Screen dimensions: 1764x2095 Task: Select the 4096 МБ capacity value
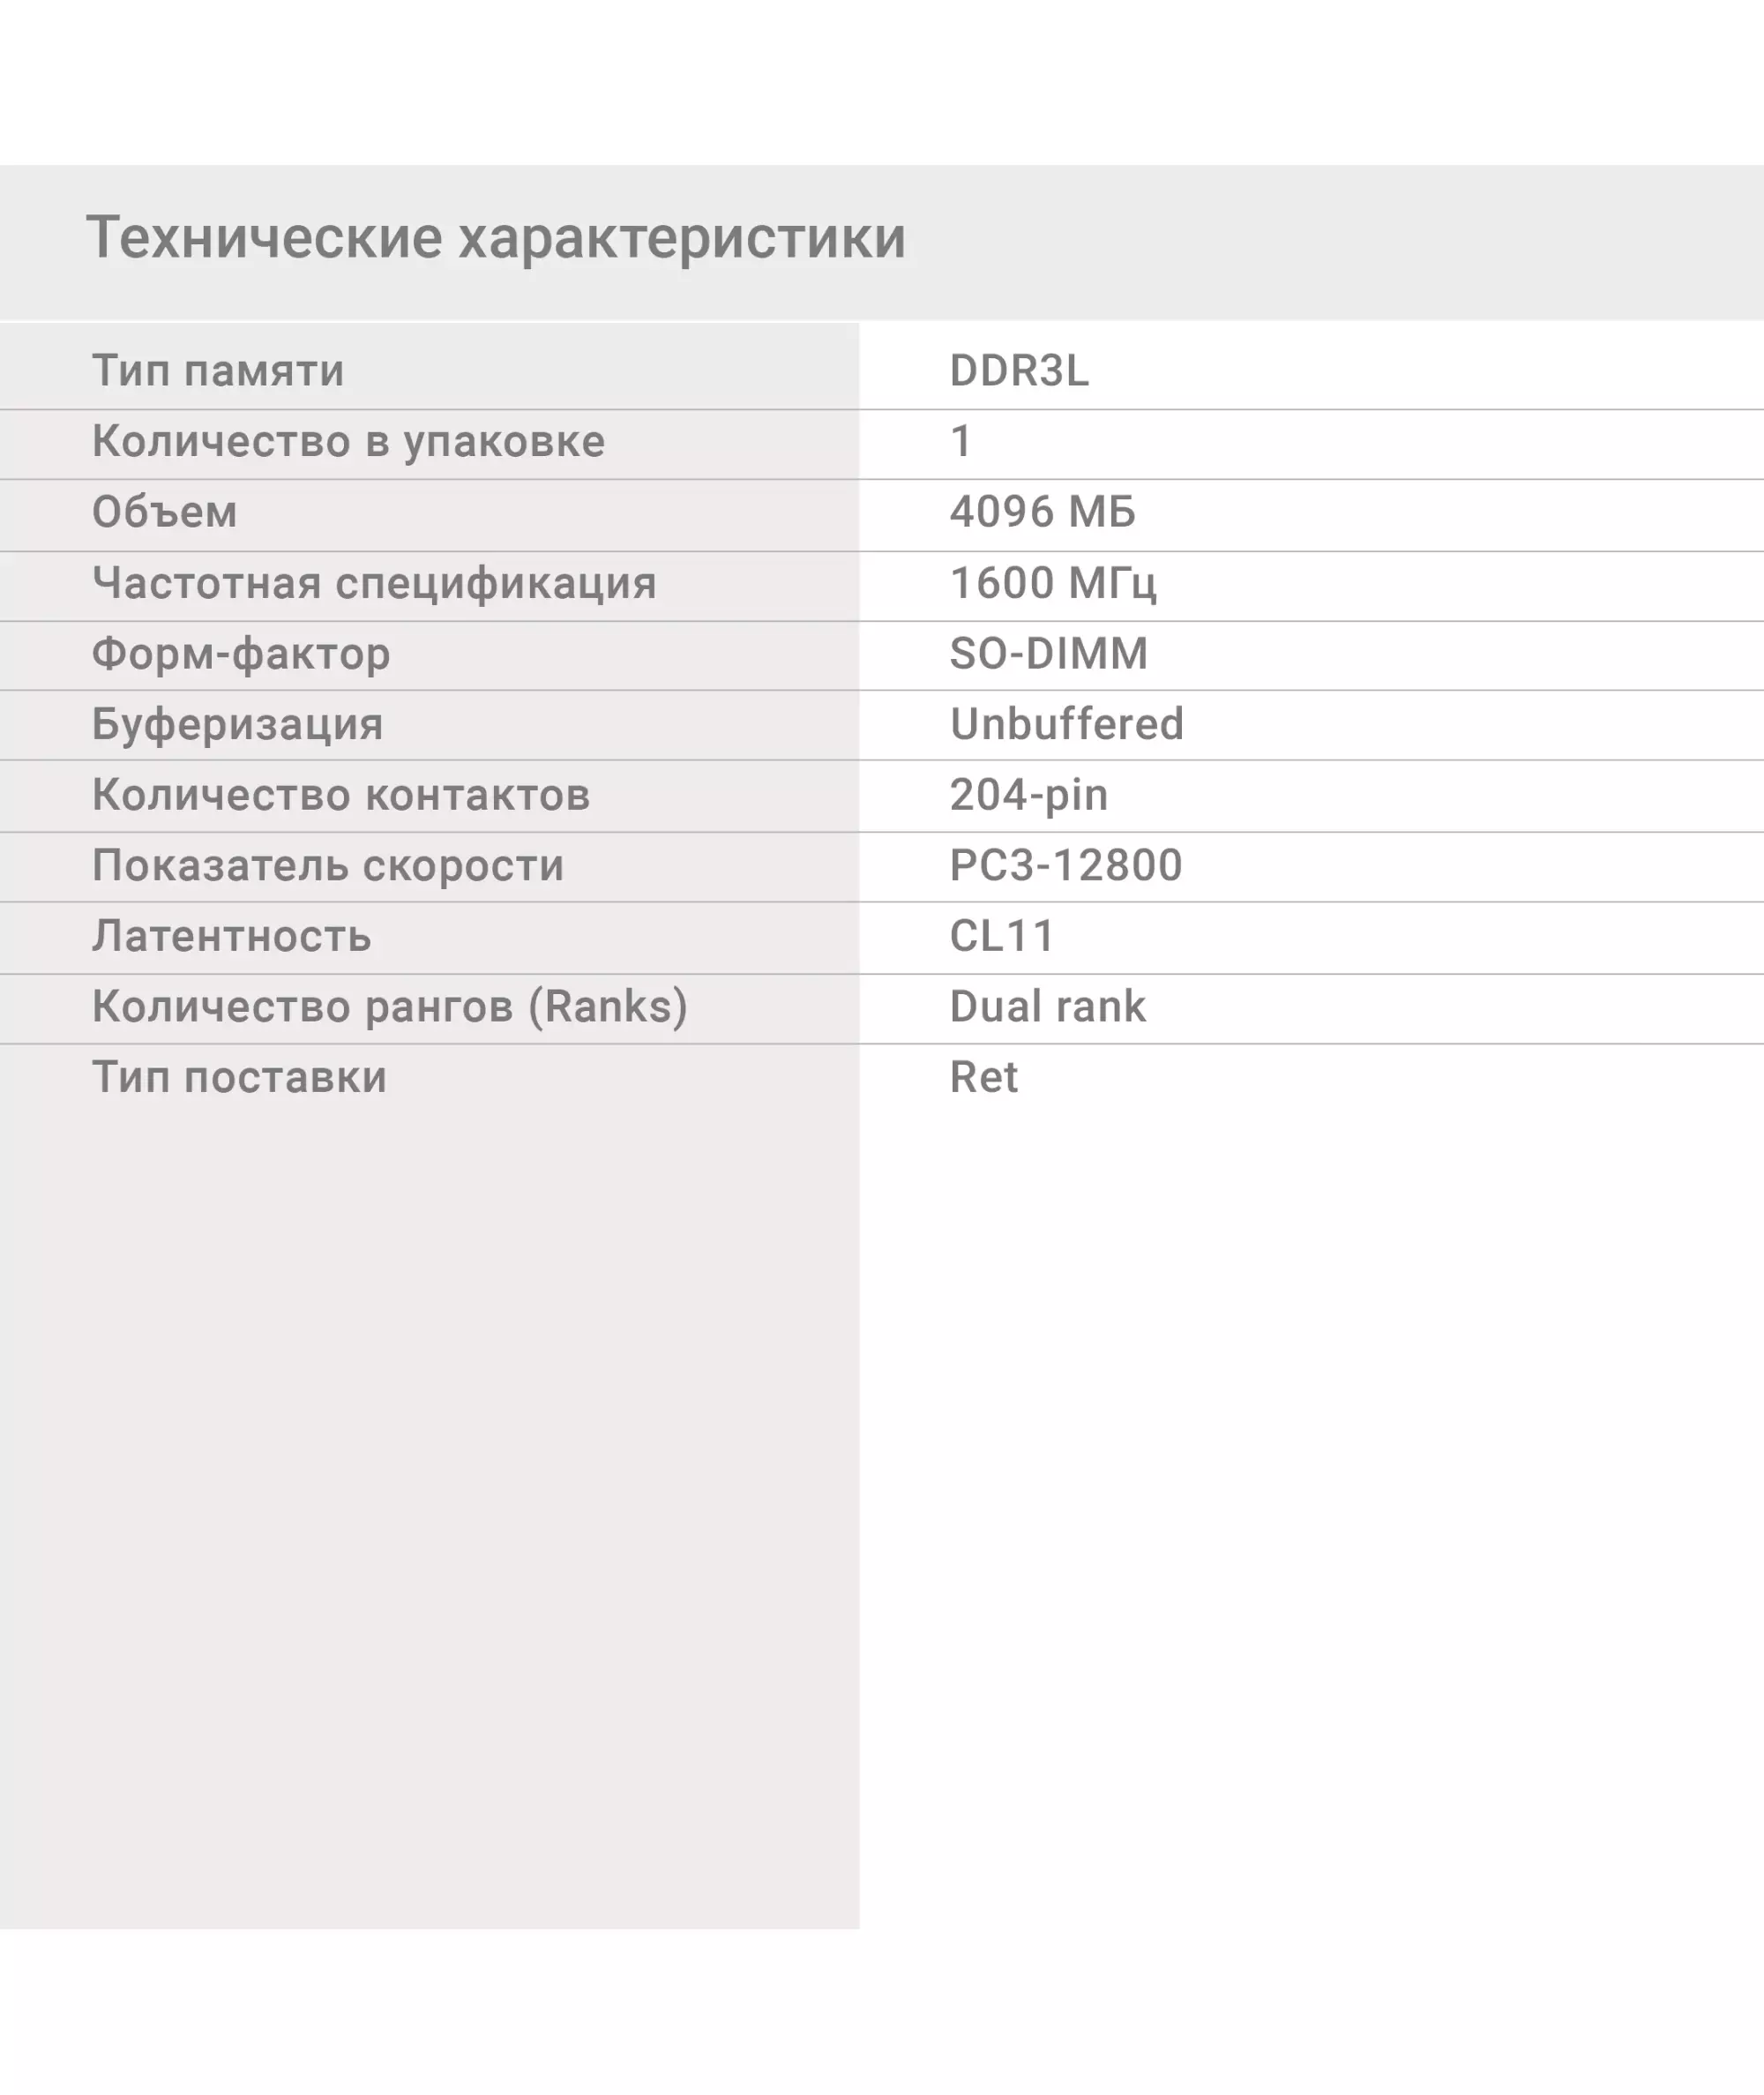click(x=1042, y=512)
